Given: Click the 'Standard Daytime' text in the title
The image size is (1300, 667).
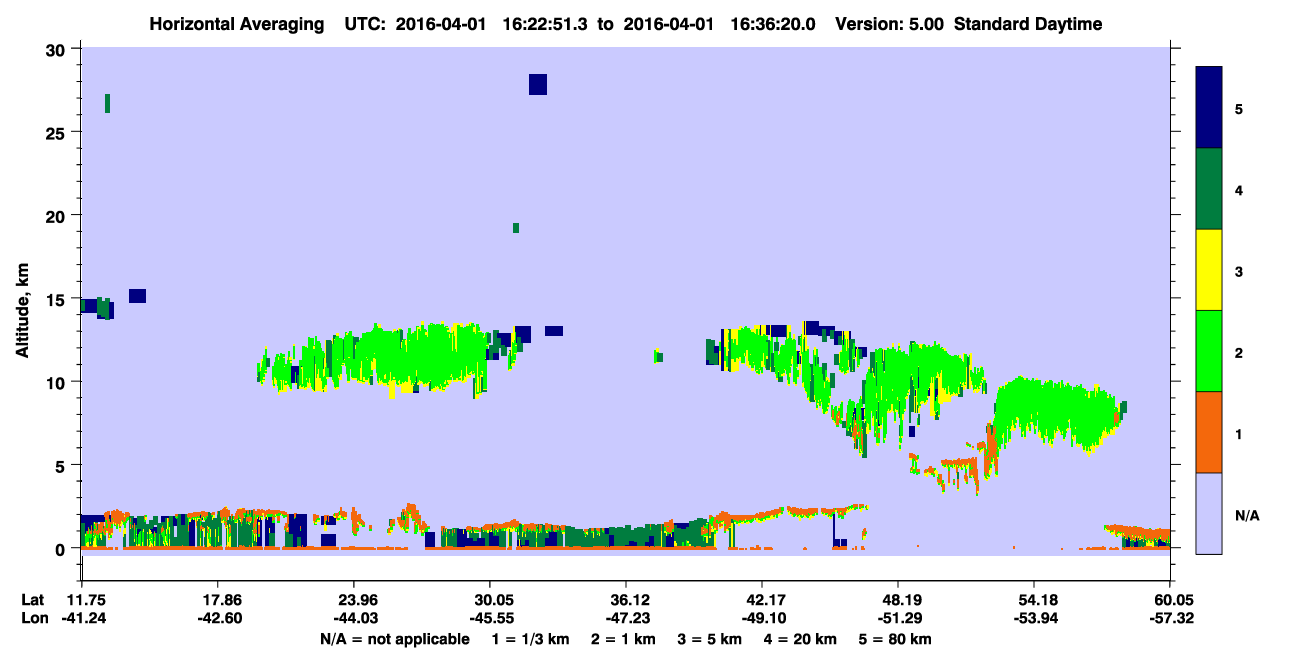Looking at the screenshot, I should coord(1028,24).
